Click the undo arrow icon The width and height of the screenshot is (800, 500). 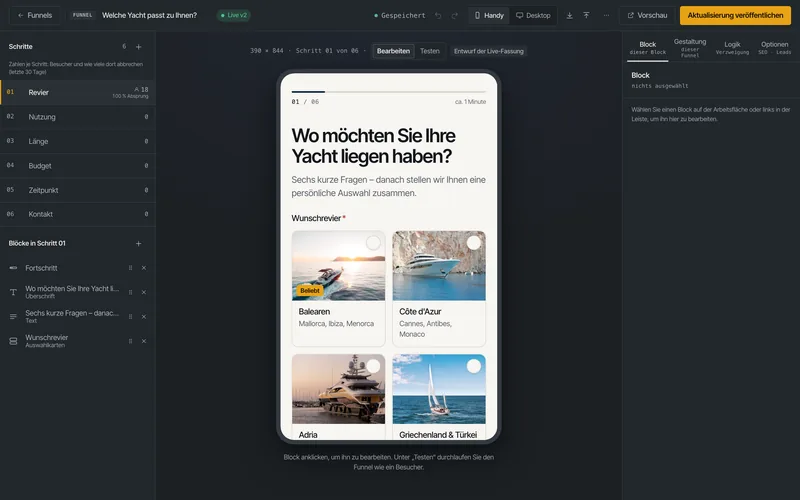[438, 16]
